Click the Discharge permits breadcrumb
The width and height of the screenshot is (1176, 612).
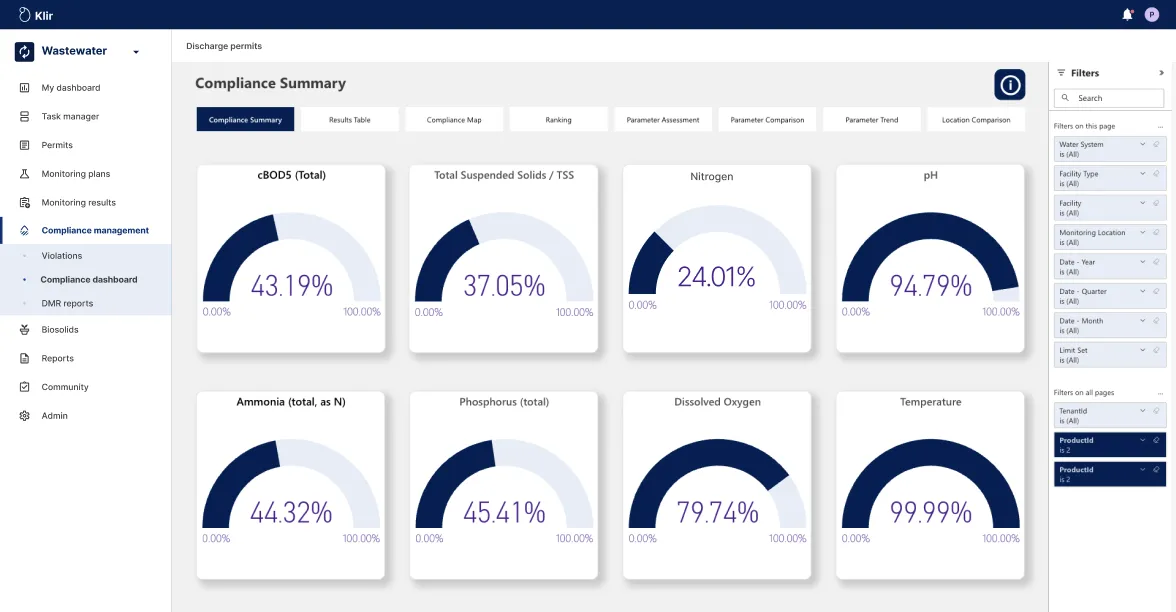[224, 46]
